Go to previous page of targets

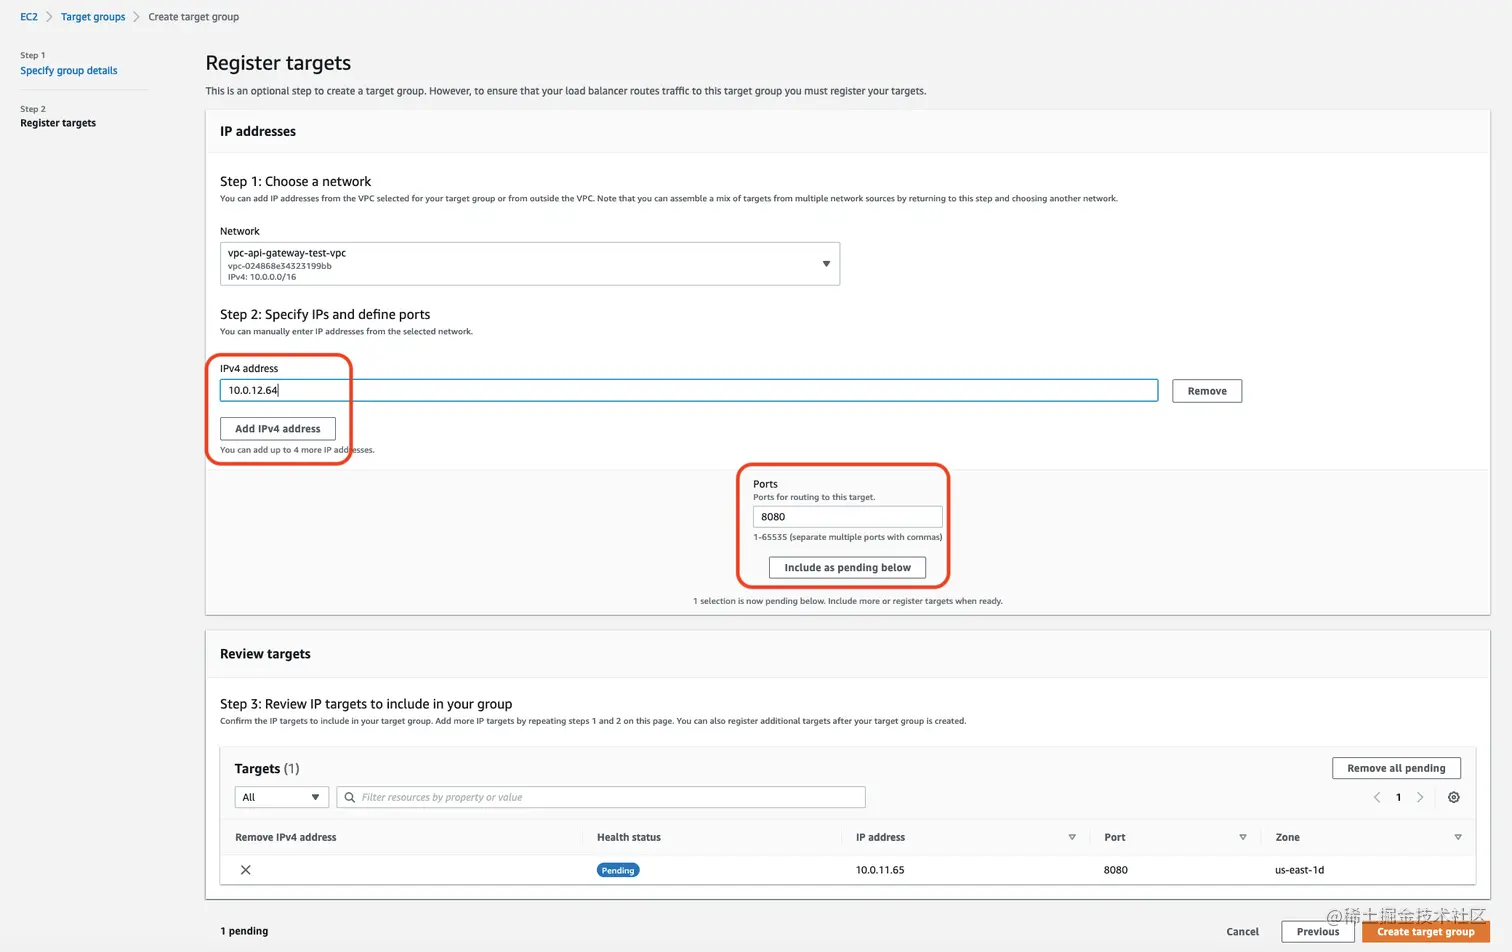(1377, 797)
